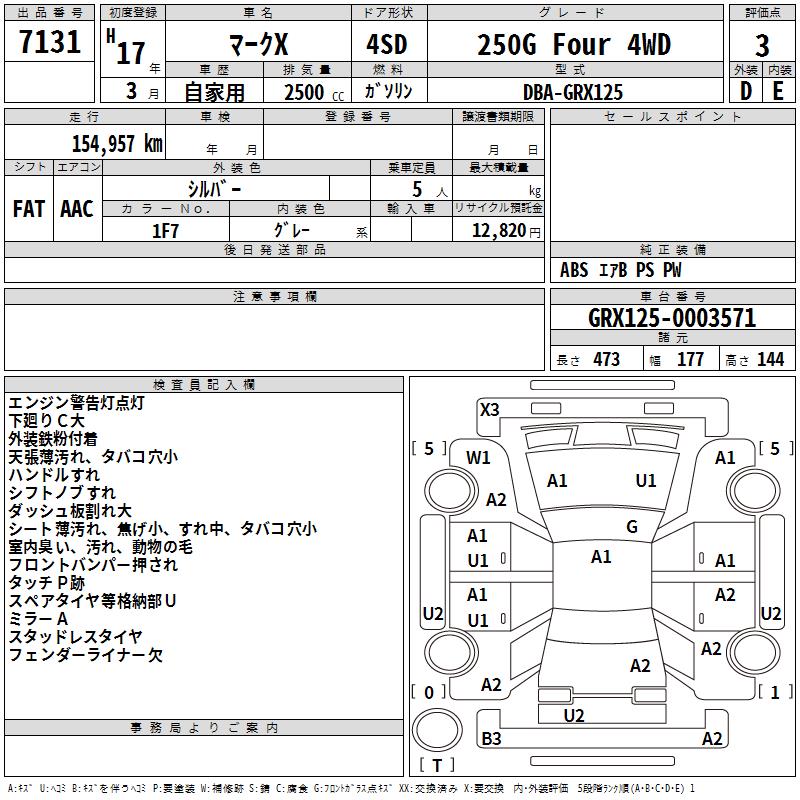800x800 pixels.
Task: Click the 注意事項欄 header
Action: pyautogui.click(x=274, y=296)
